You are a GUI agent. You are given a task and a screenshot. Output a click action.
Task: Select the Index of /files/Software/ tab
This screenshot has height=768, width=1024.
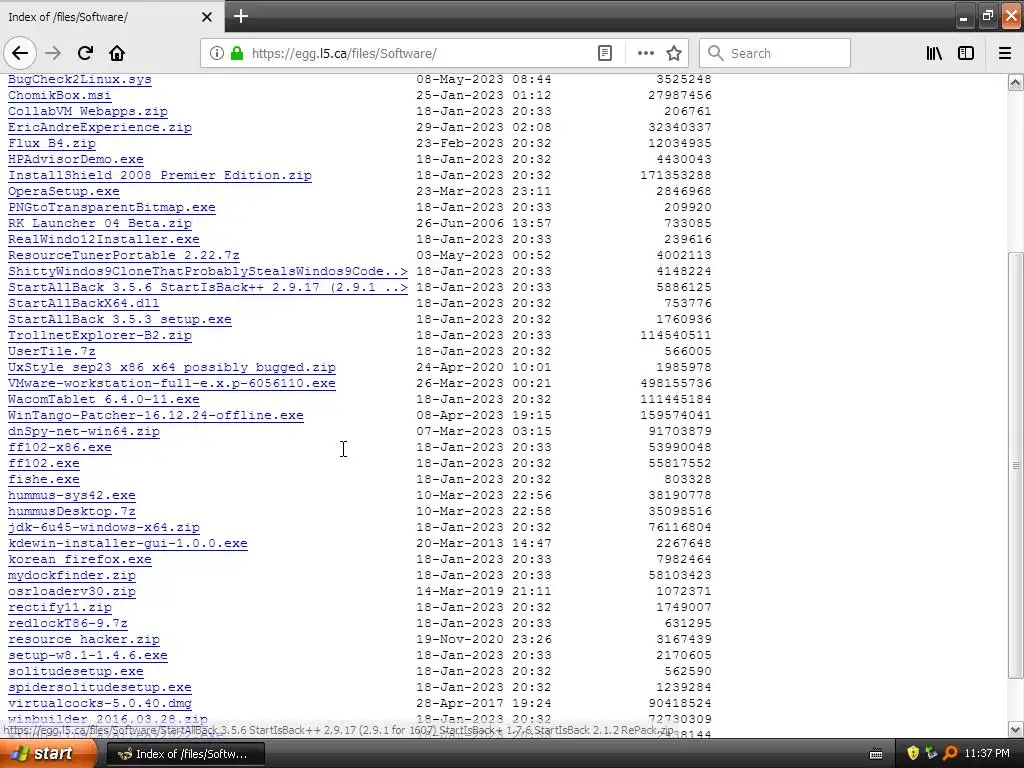pos(112,16)
